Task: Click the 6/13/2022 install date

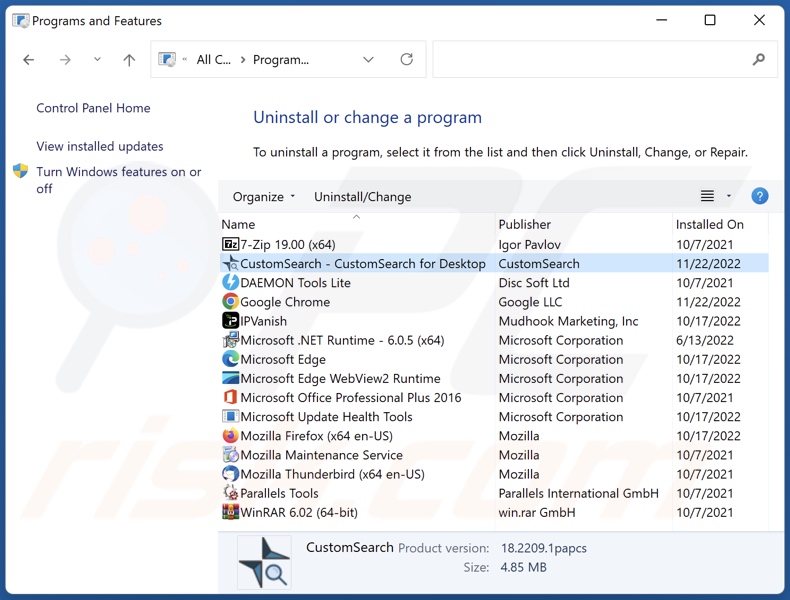Action: [x=704, y=340]
